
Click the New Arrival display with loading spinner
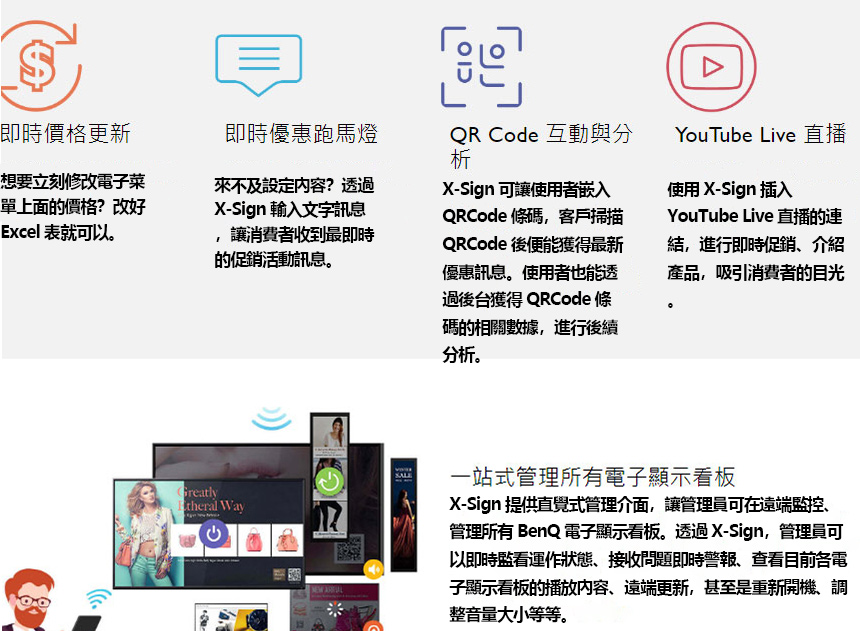(335, 607)
